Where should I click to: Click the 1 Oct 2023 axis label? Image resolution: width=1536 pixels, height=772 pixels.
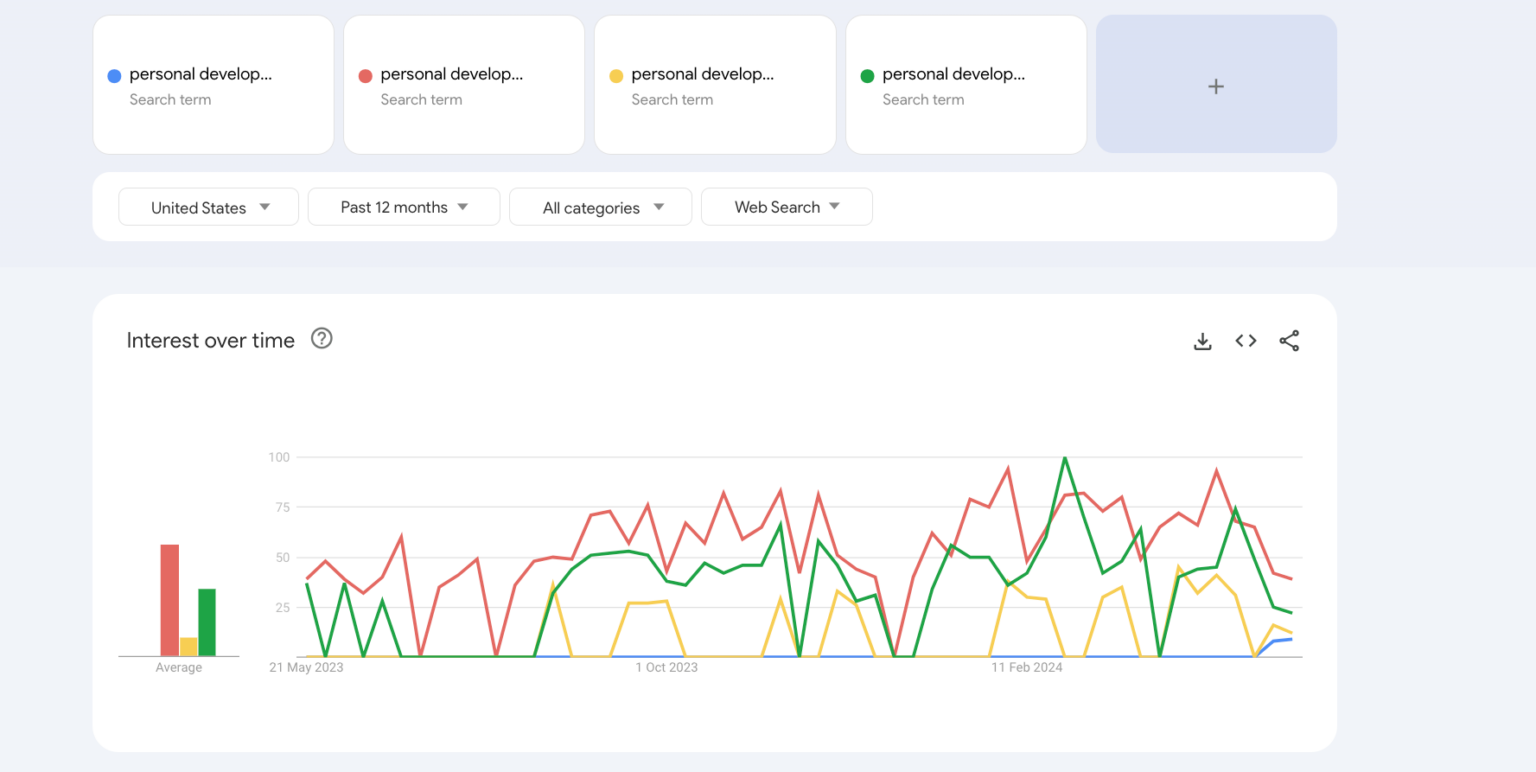[x=667, y=668]
